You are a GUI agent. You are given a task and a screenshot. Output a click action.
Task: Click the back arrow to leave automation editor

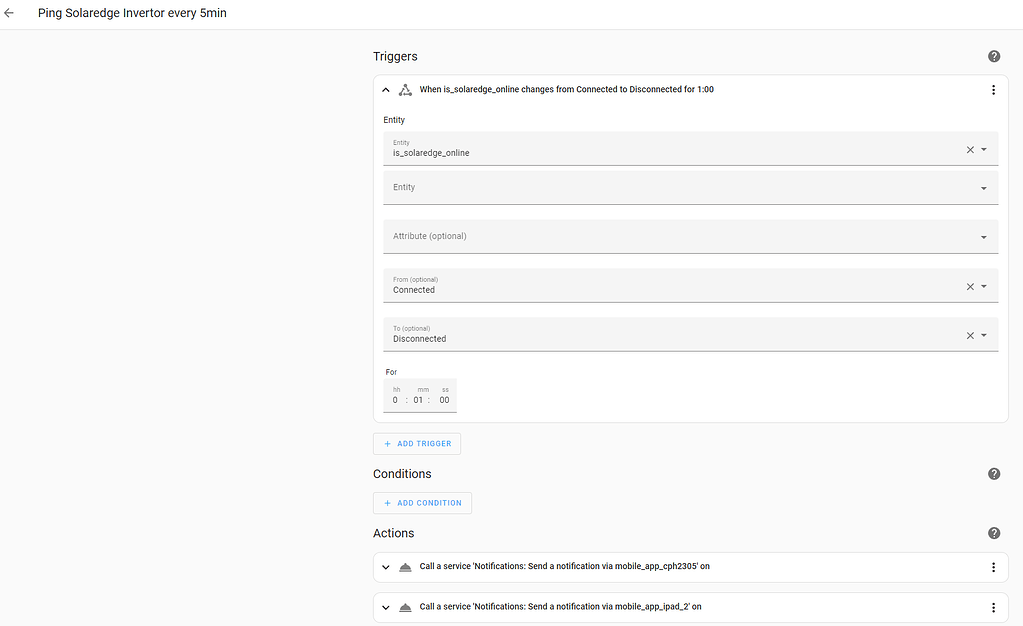coord(9,13)
